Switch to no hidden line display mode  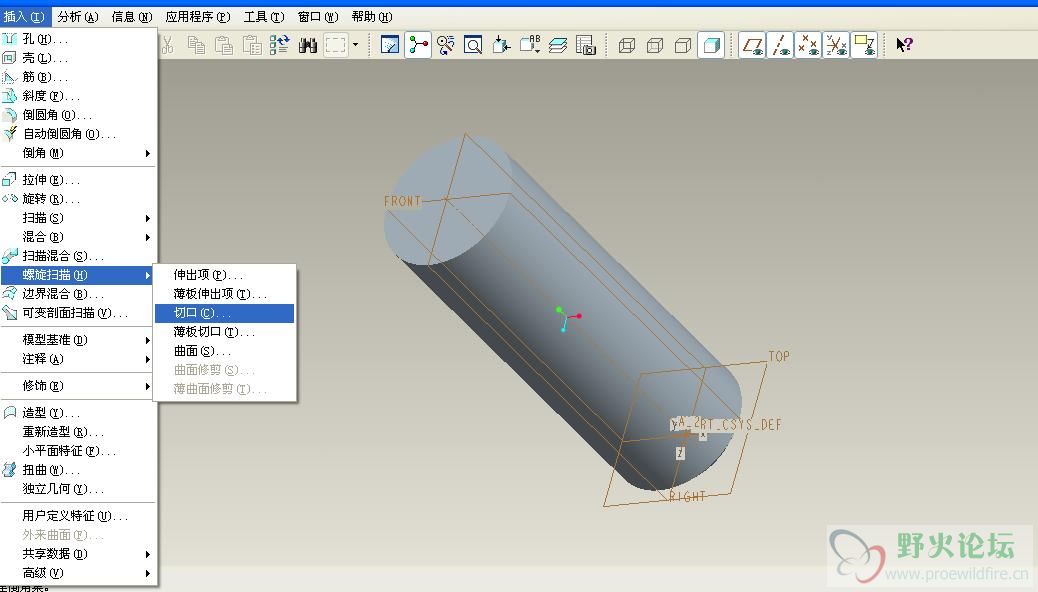tap(683, 45)
